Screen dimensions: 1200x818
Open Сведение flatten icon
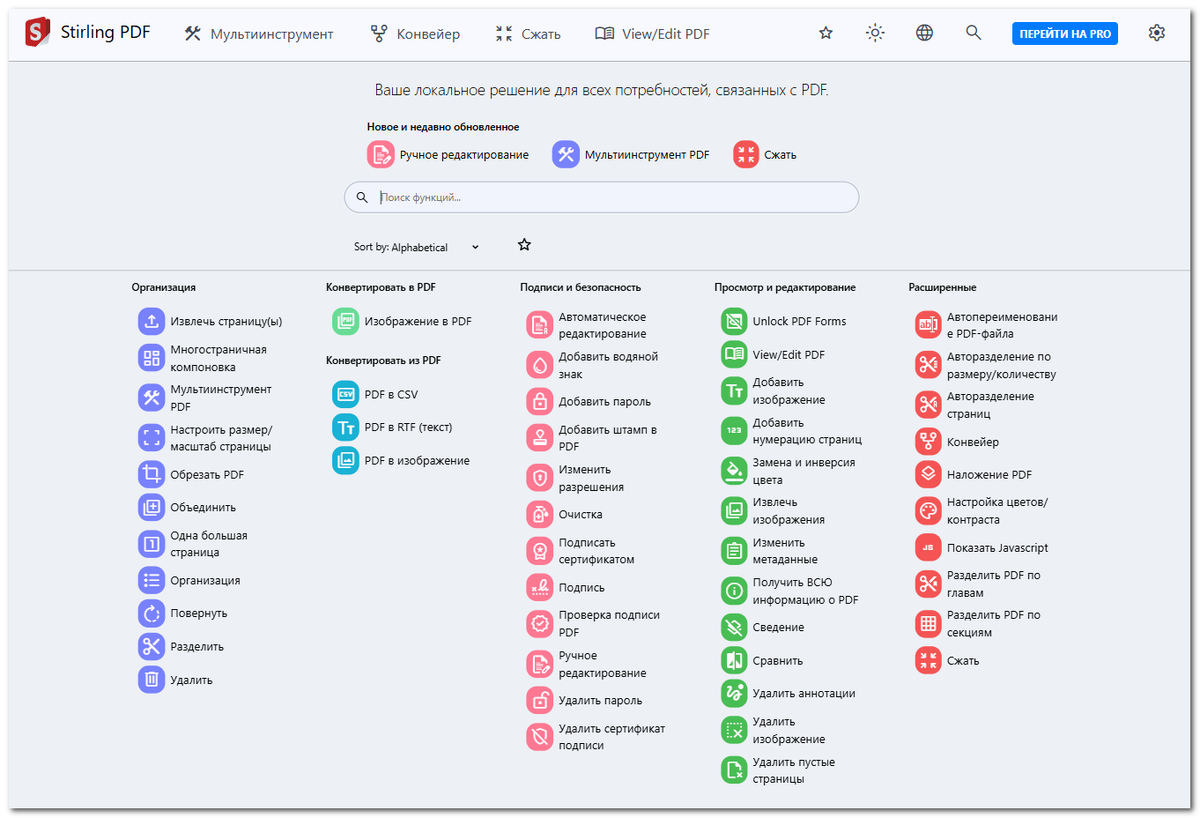pos(734,627)
